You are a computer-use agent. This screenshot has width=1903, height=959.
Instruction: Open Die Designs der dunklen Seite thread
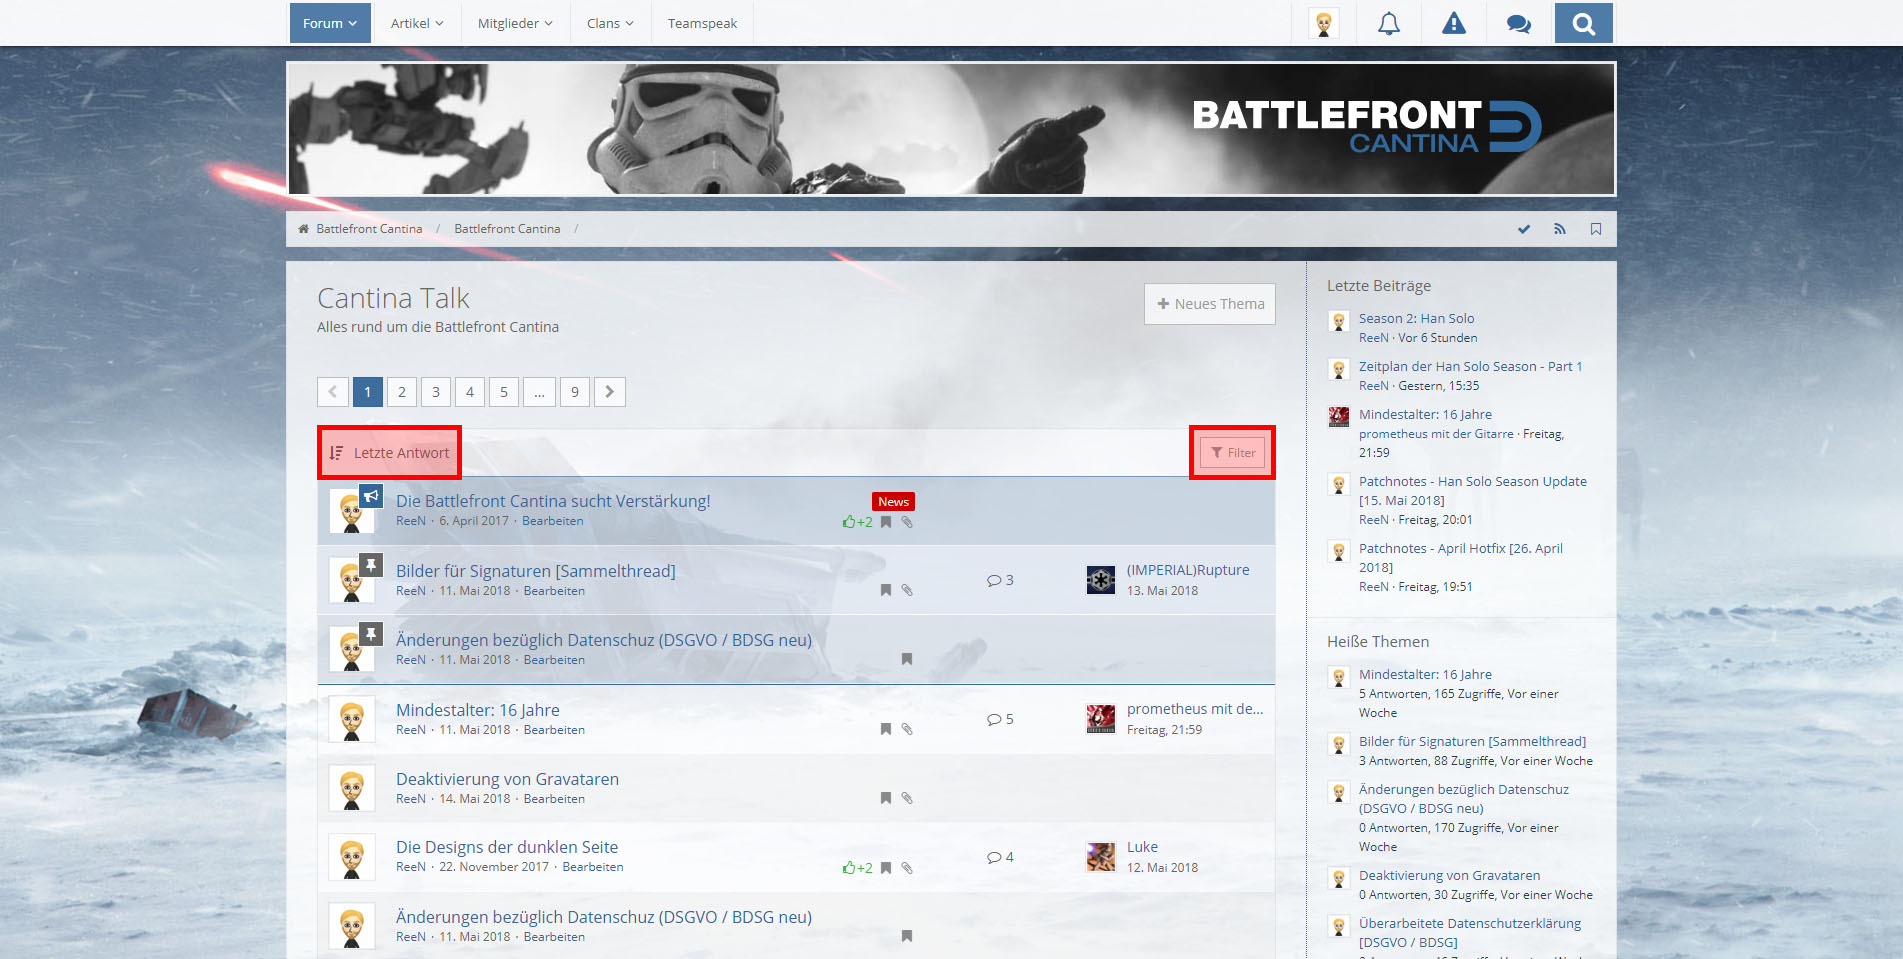click(507, 847)
